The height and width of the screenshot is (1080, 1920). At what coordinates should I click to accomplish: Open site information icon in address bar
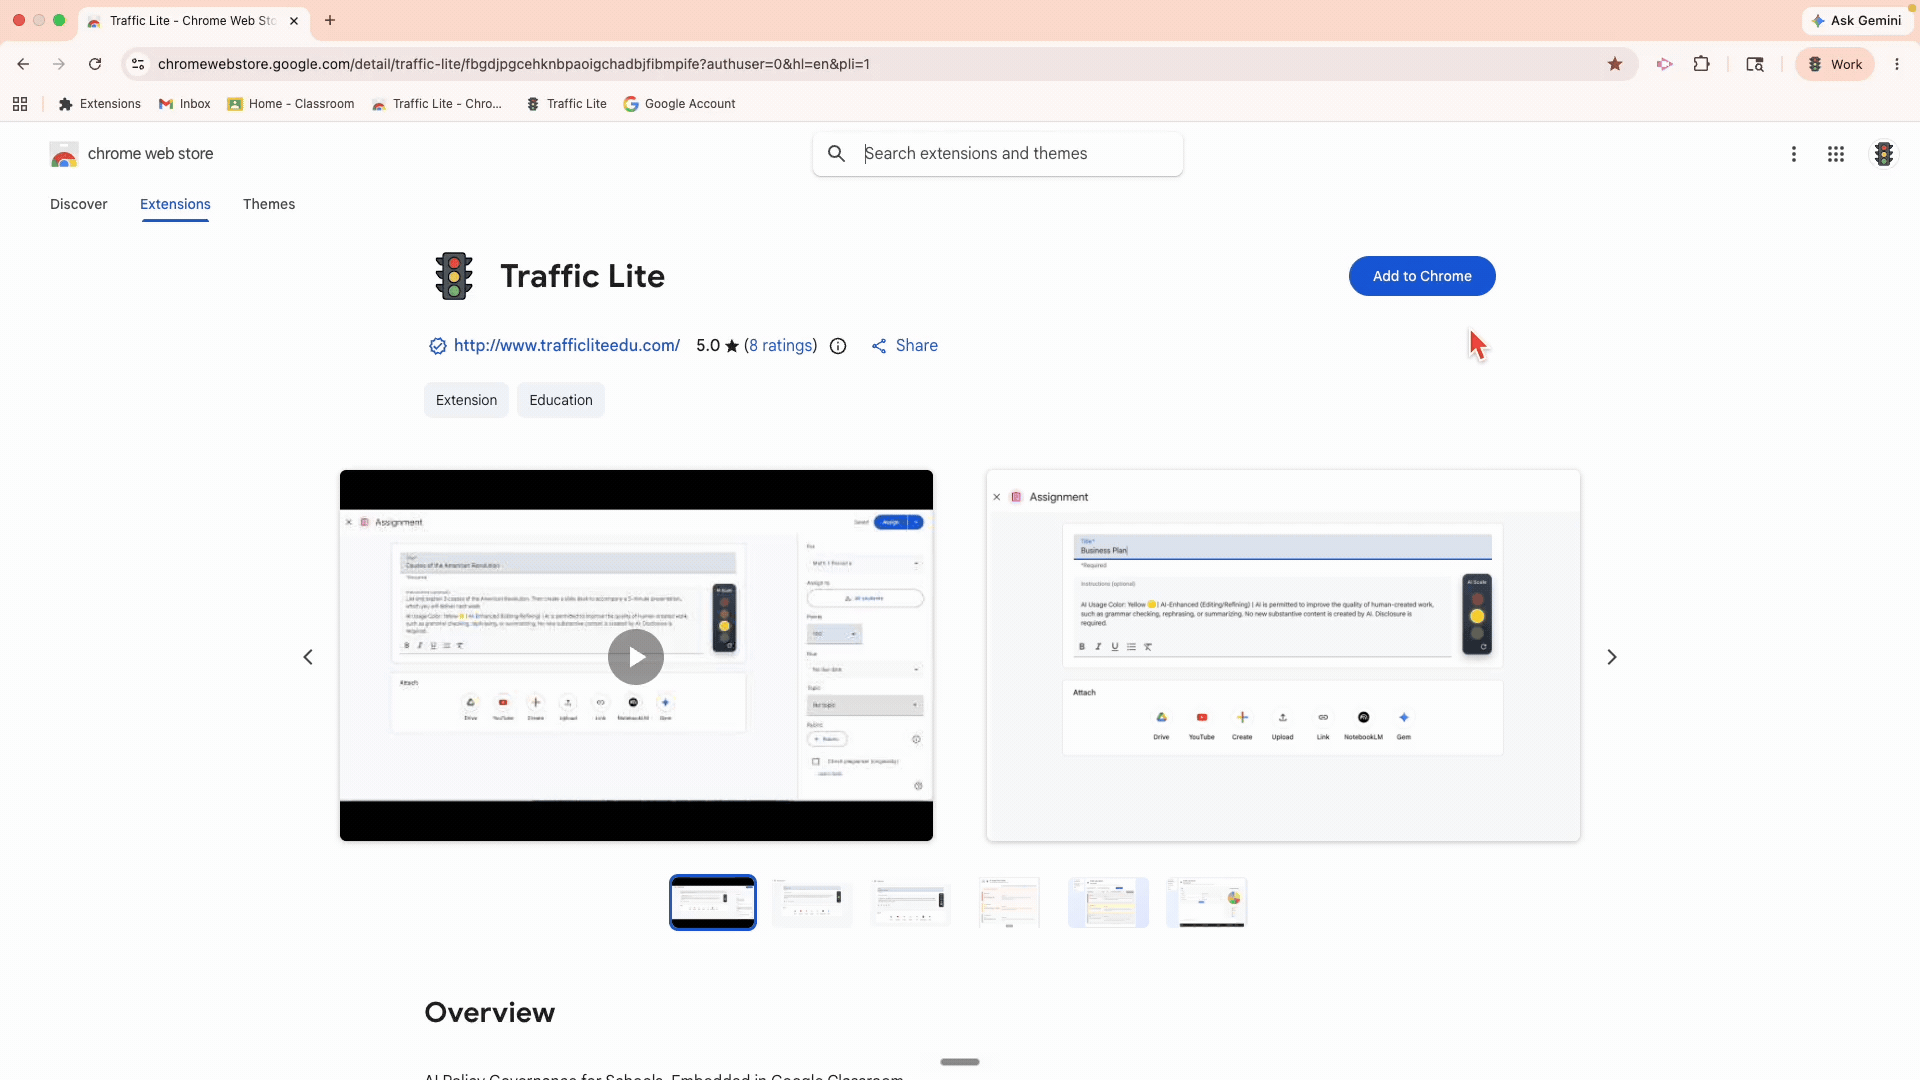coord(138,64)
